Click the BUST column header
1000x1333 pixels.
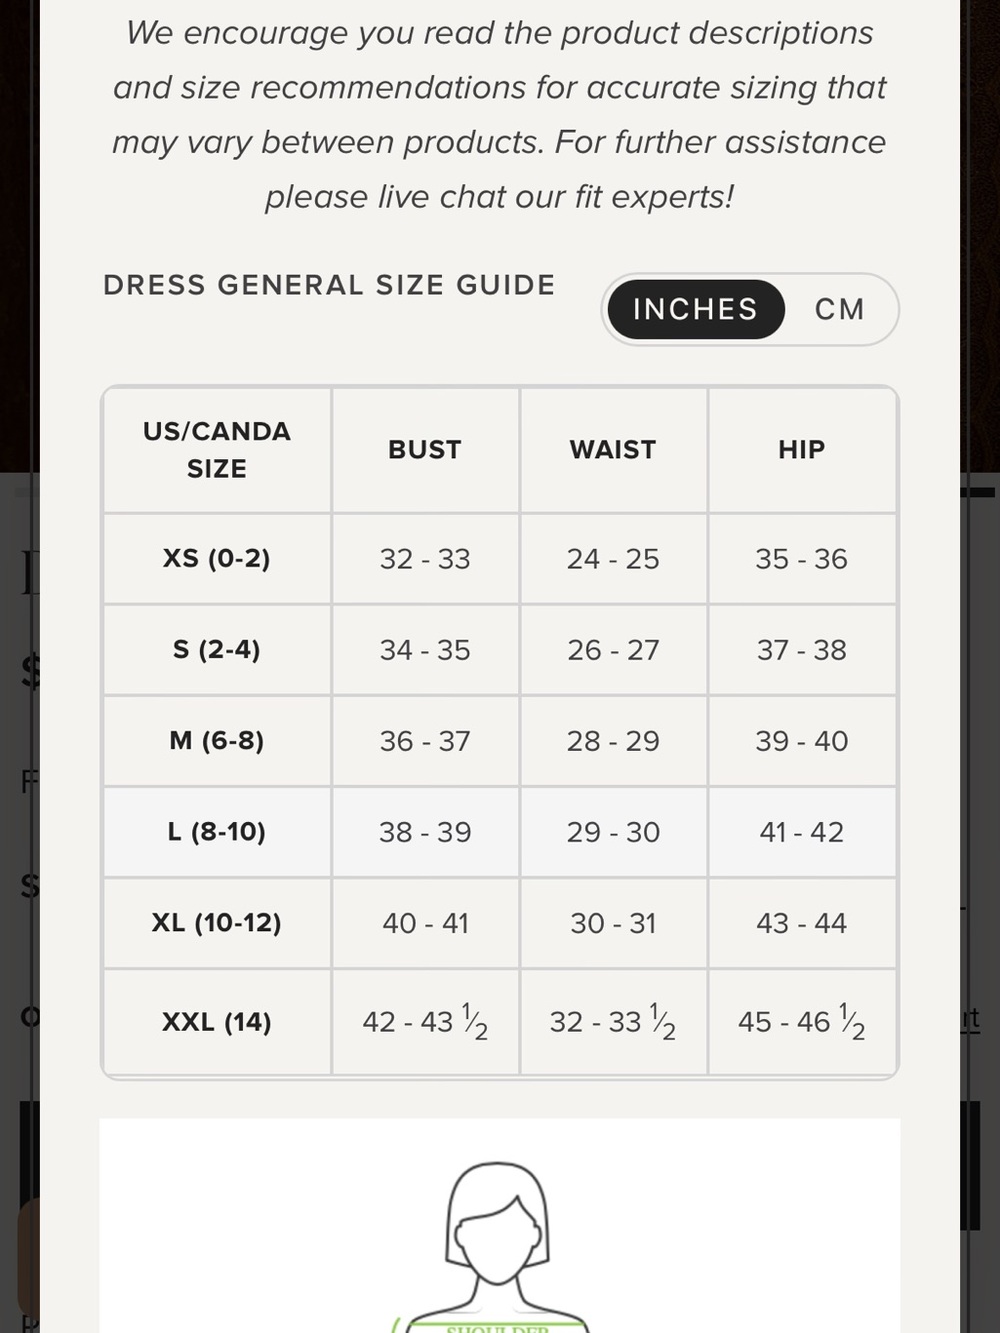pos(425,450)
